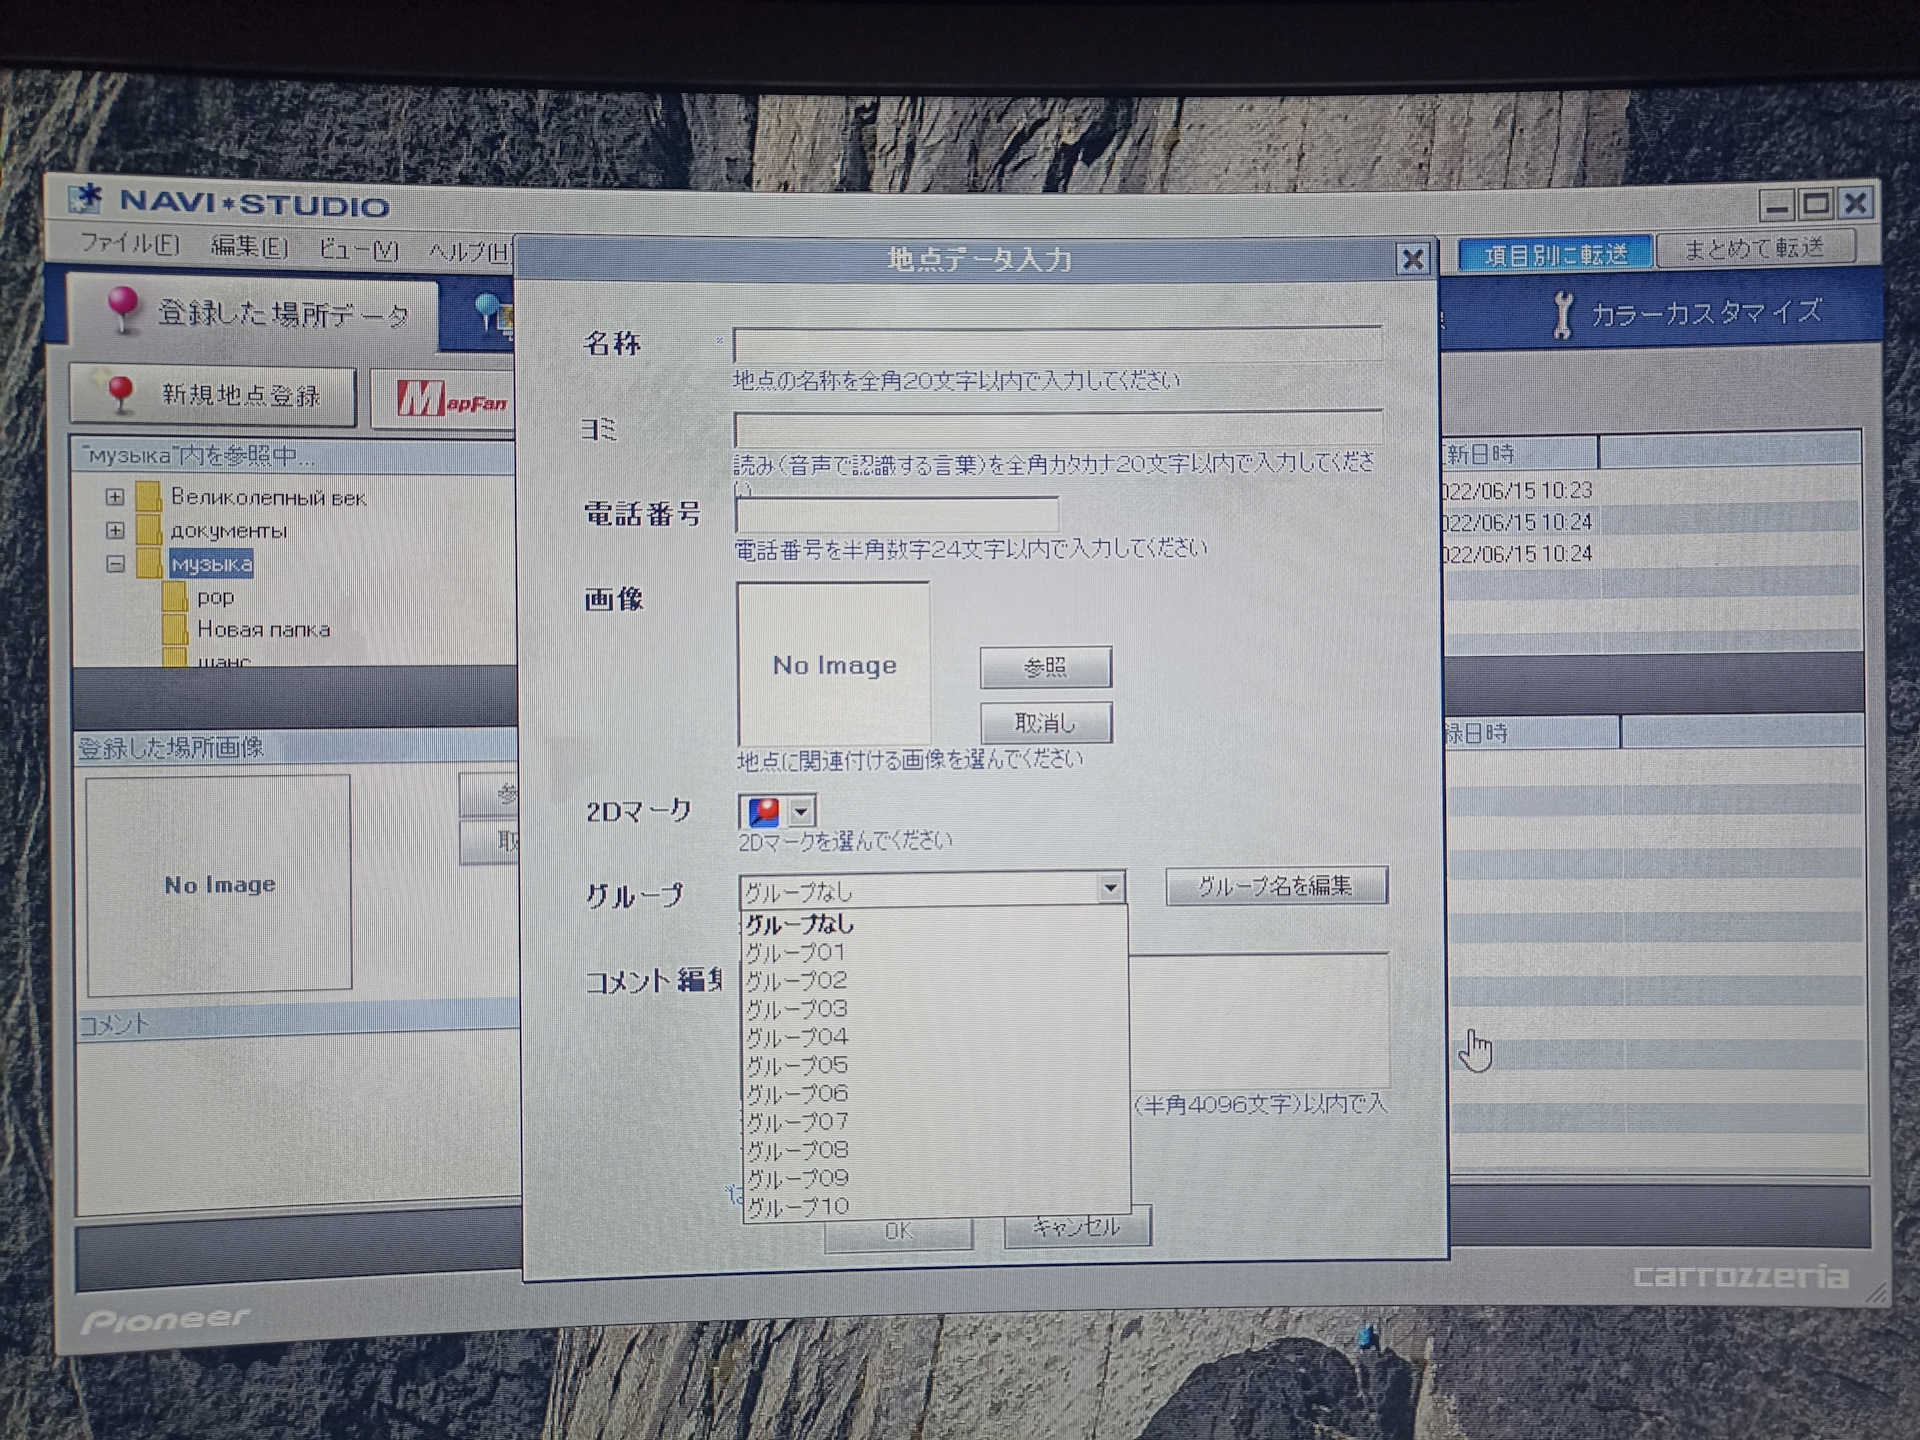Choose グループ04 in the dropdown
The width and height of the screenshot is (1920, 1440).
point(936,1037)
